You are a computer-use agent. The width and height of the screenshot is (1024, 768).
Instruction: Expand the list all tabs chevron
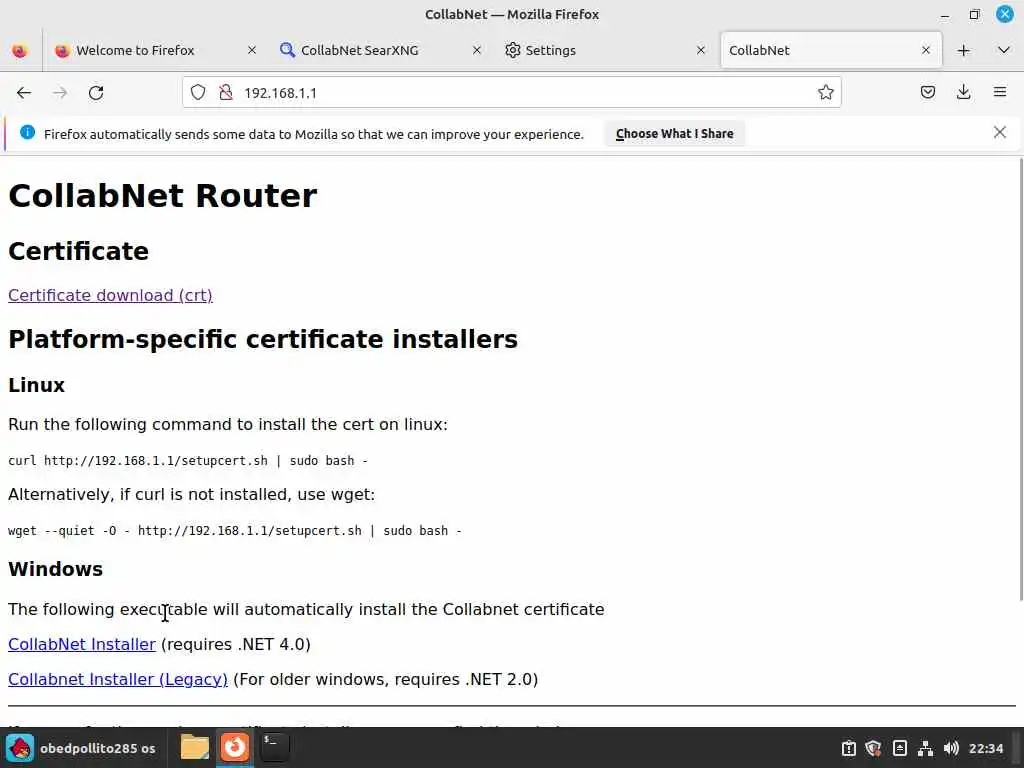tap(1004, 50)
